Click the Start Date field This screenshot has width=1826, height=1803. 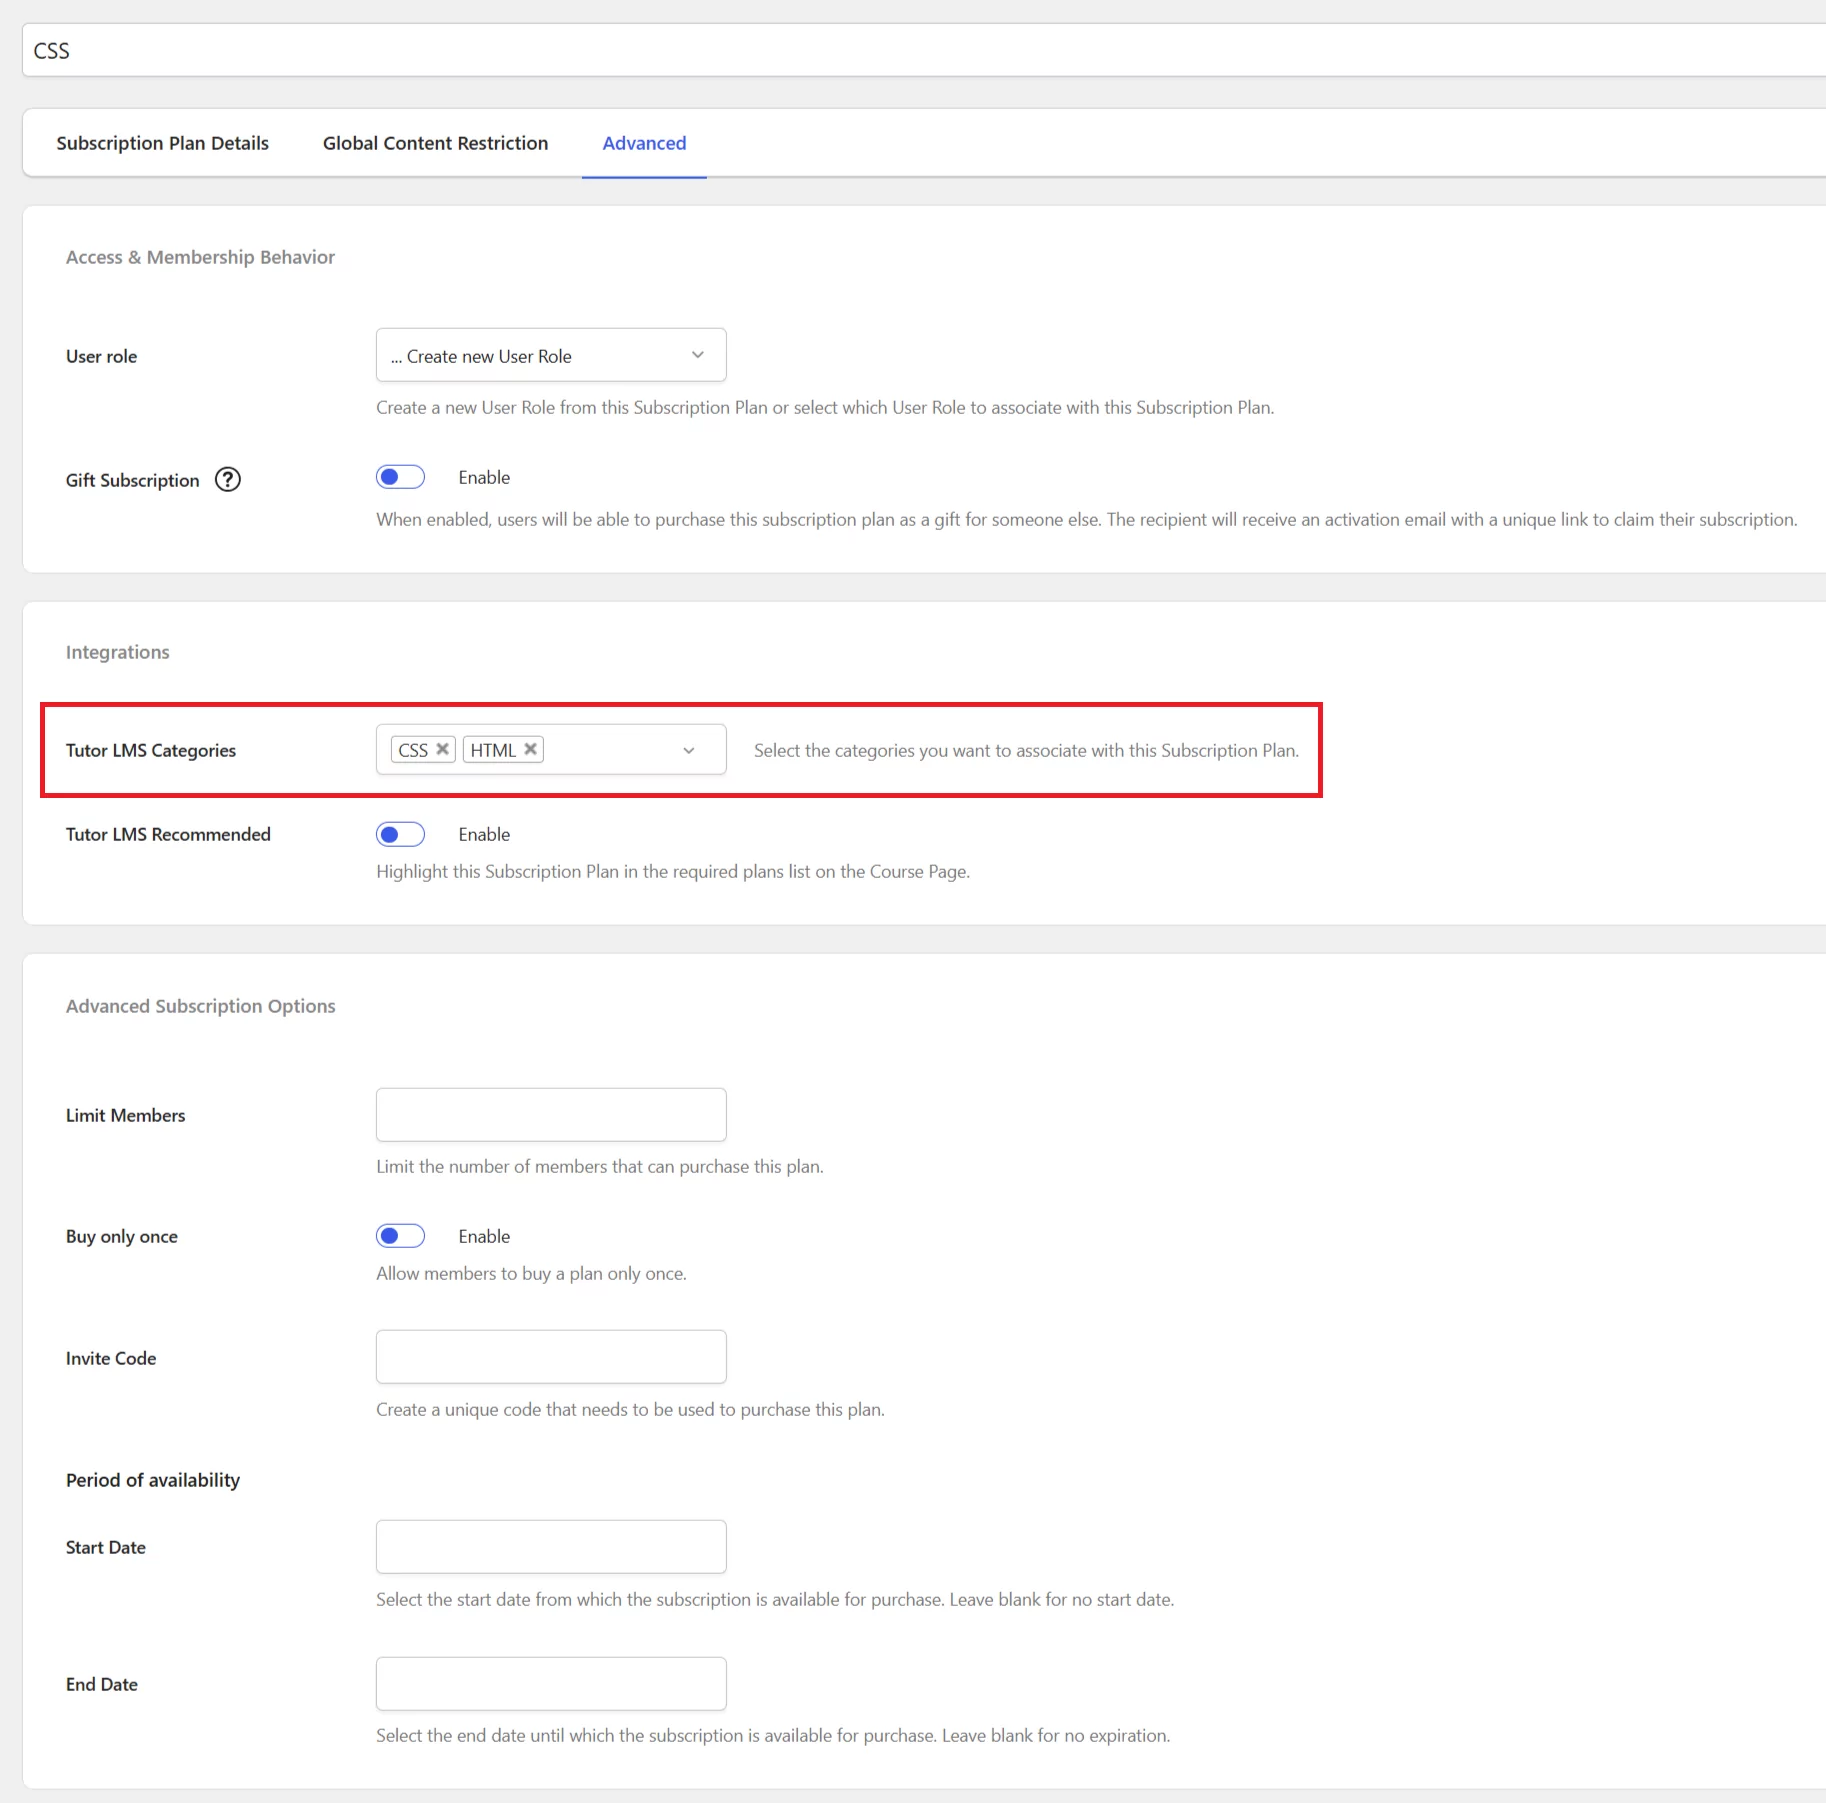click(551, 1547)
